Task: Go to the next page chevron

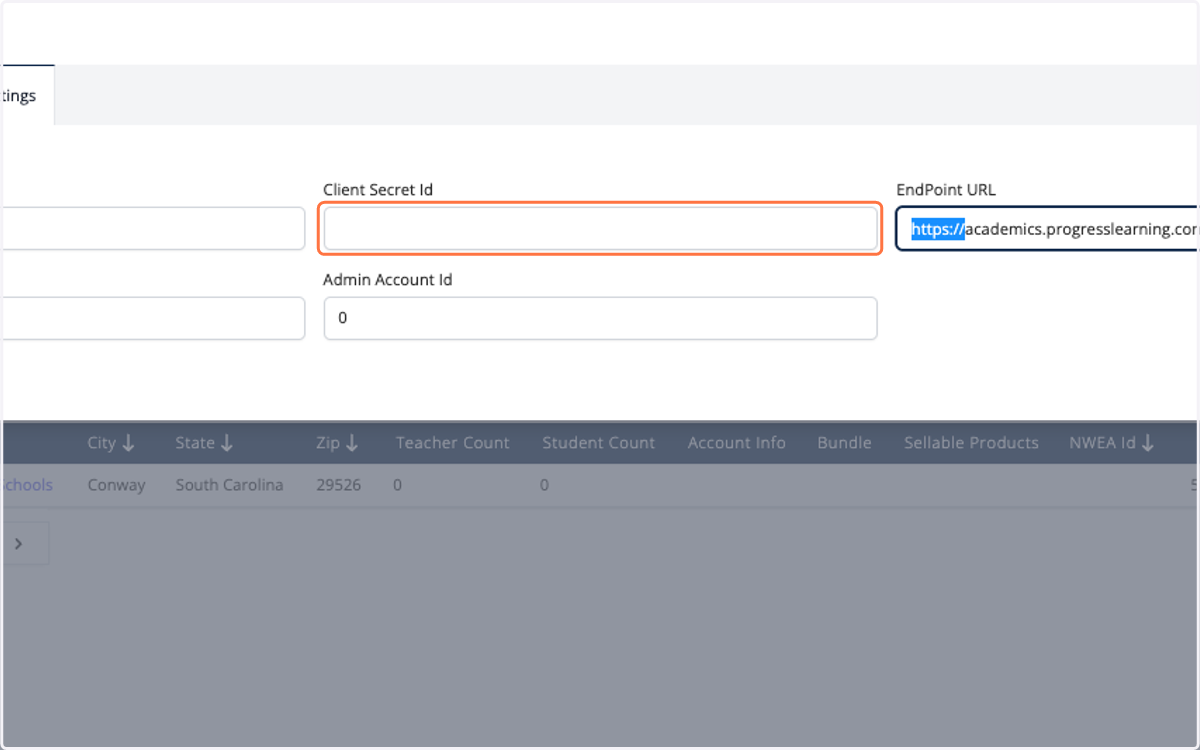Action: [18, 543]
